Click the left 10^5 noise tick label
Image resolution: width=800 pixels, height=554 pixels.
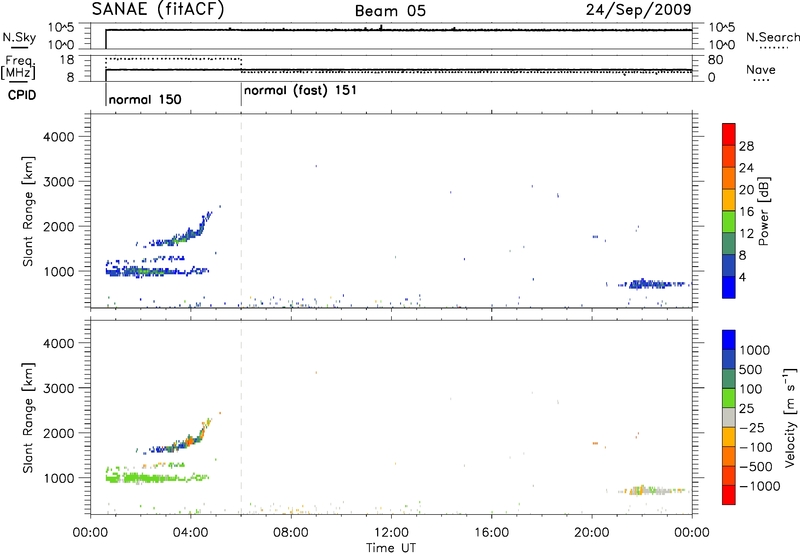[61, 27]
